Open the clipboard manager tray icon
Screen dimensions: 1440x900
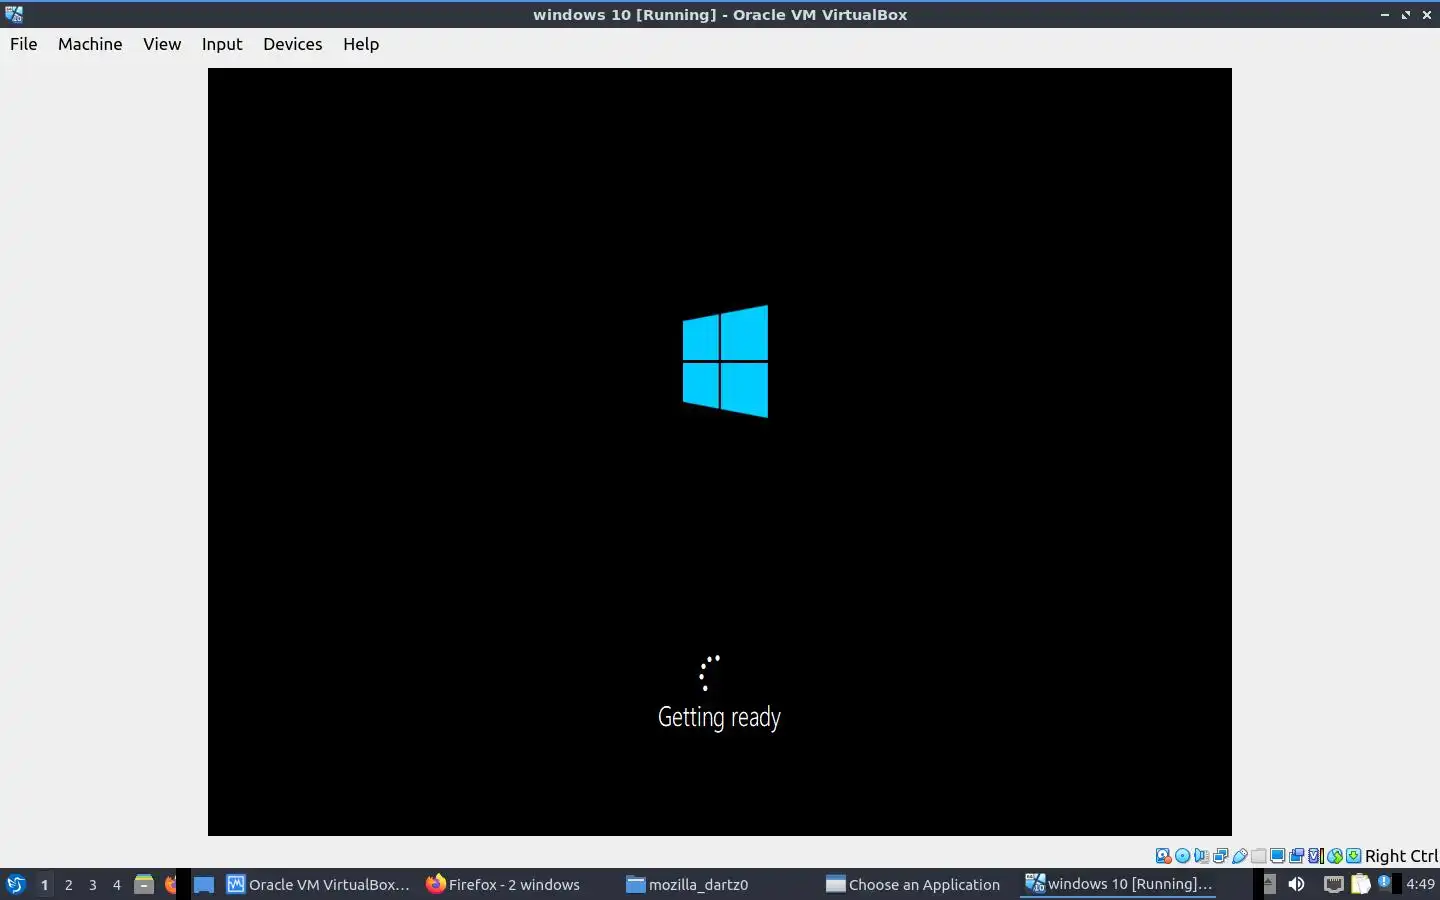pos(1360,884)
